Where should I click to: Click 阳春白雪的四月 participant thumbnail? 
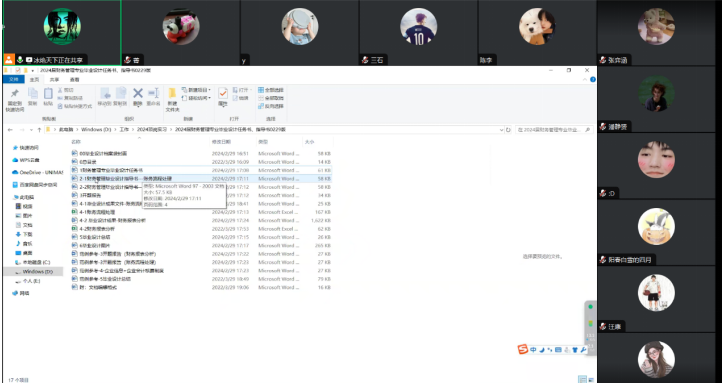coord(656,232)
